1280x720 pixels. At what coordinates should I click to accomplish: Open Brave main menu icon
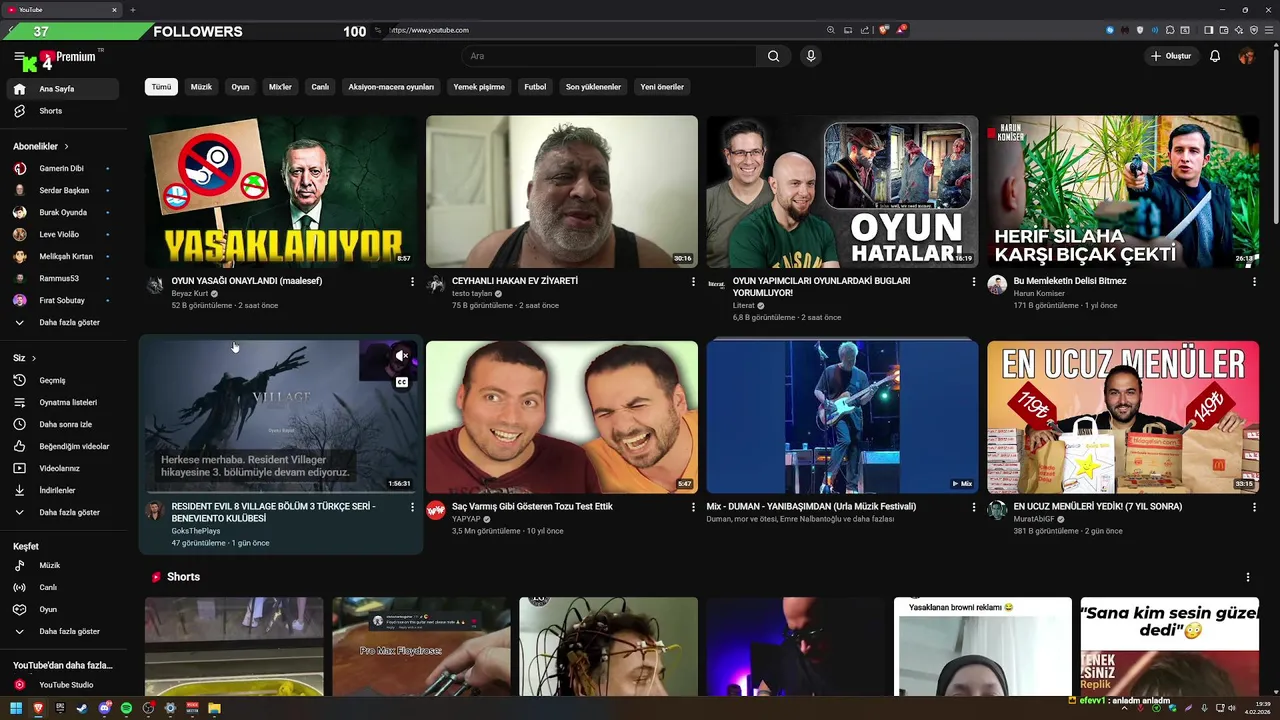[1269, 30]
